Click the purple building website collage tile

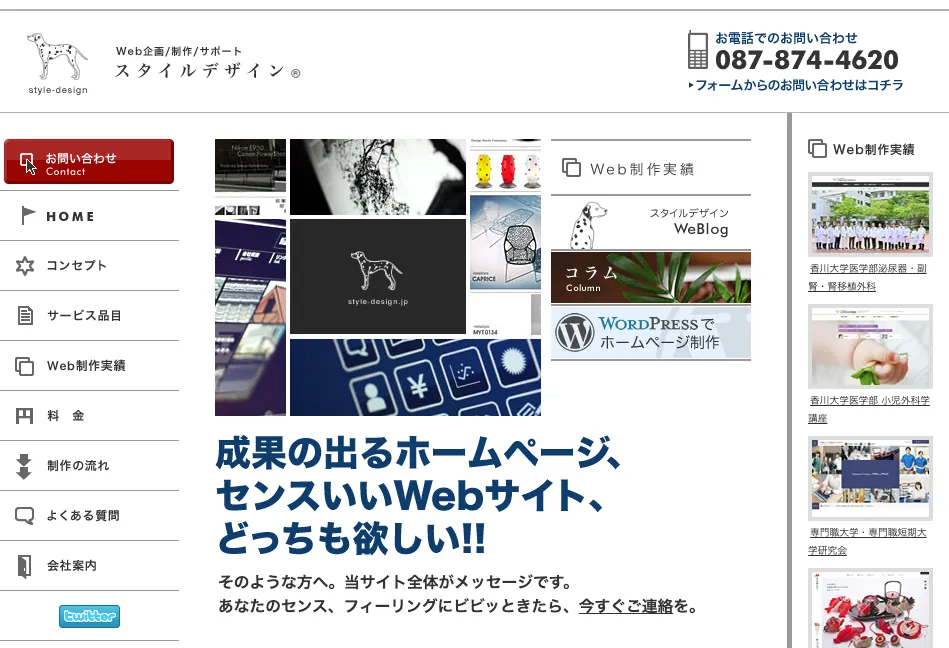tap(250, 317)
